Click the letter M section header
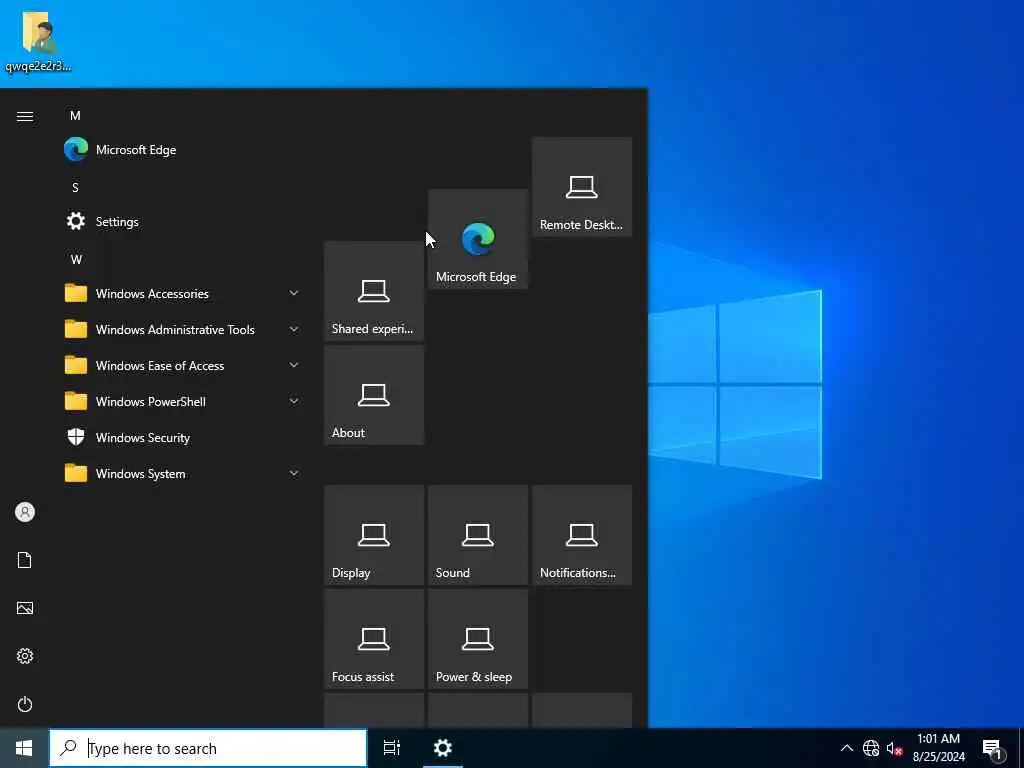Screen dimensions: 1024x768 (76, 116)
